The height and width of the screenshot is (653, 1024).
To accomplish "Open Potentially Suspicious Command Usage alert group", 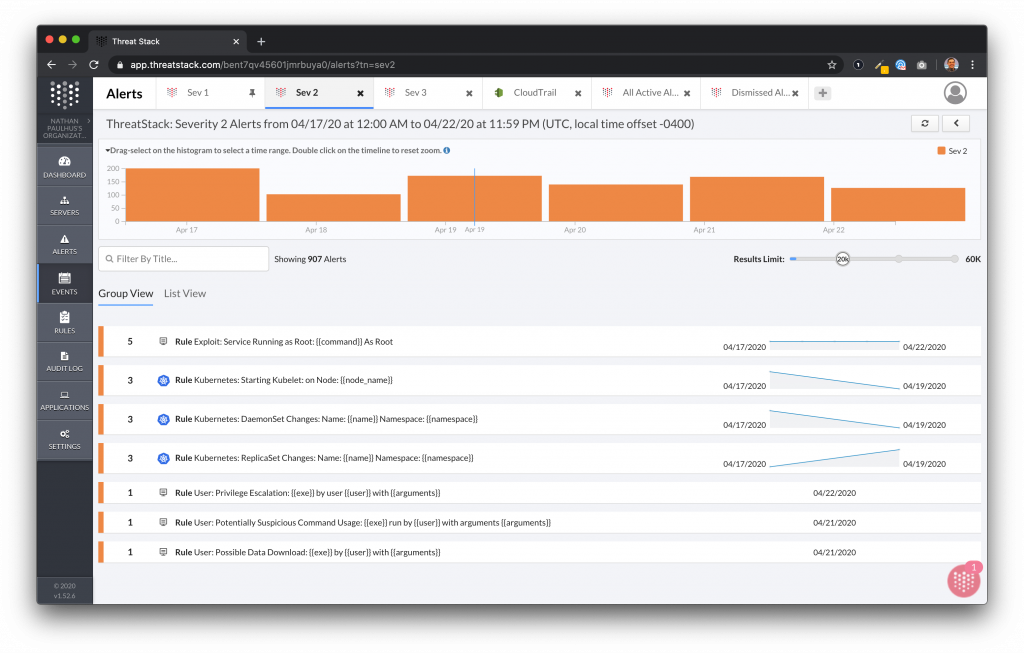I will pos(539,522).
